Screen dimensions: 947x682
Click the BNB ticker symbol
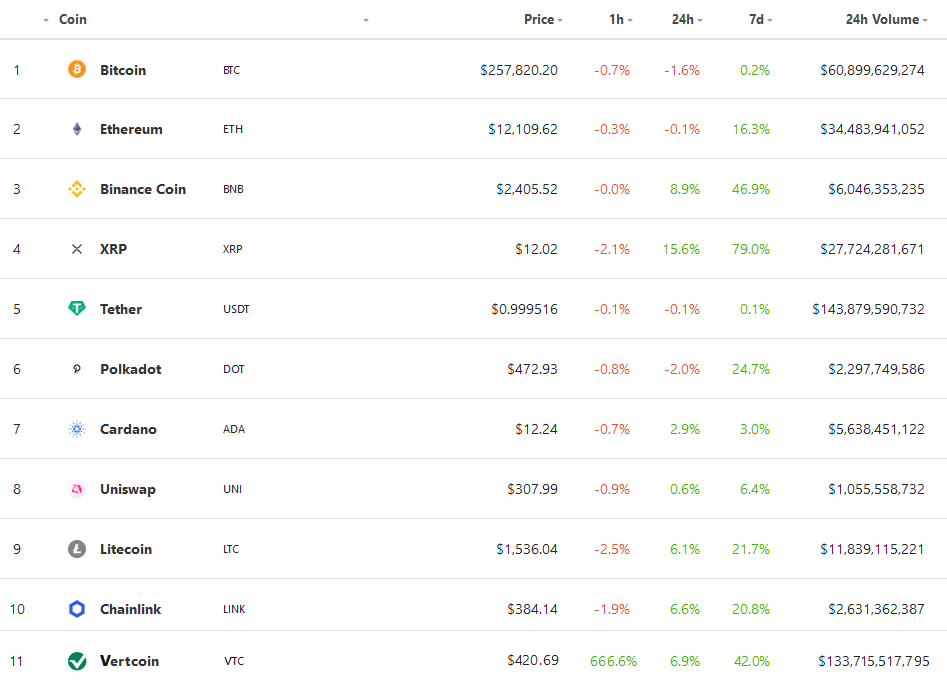(x=233, y=189)
